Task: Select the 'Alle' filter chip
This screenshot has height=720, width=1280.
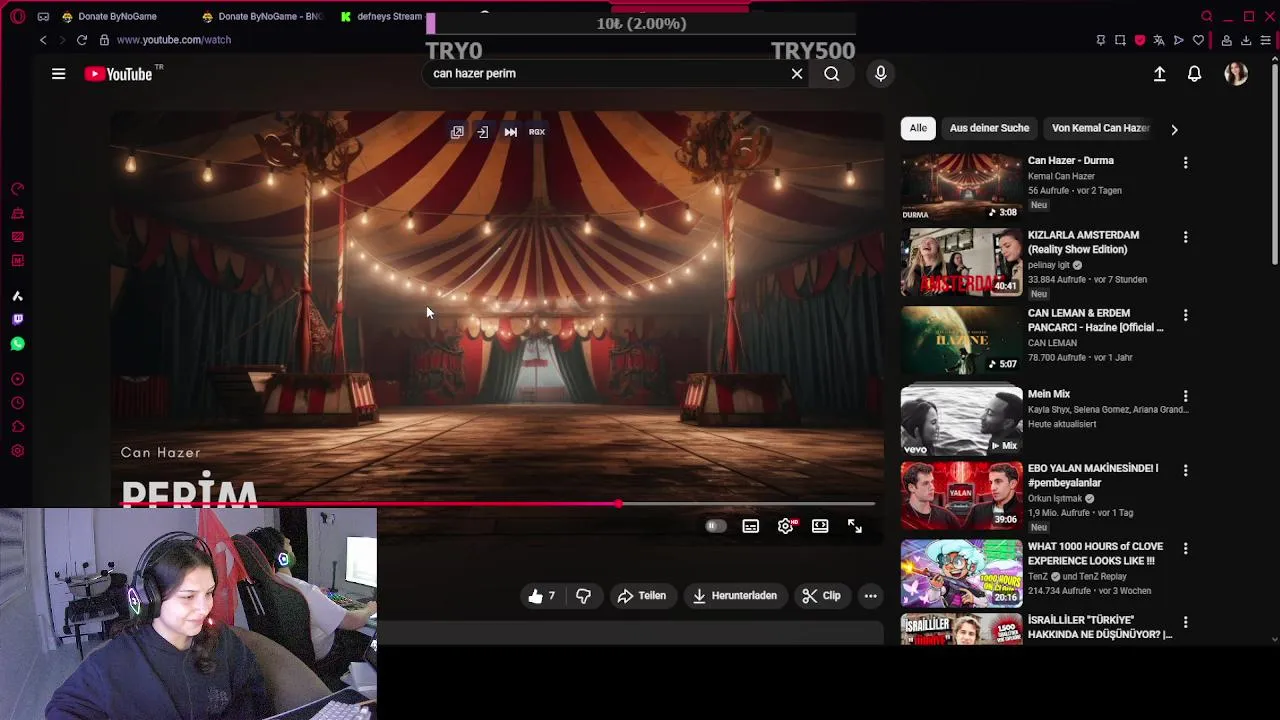Action: (x=918, y=128)
